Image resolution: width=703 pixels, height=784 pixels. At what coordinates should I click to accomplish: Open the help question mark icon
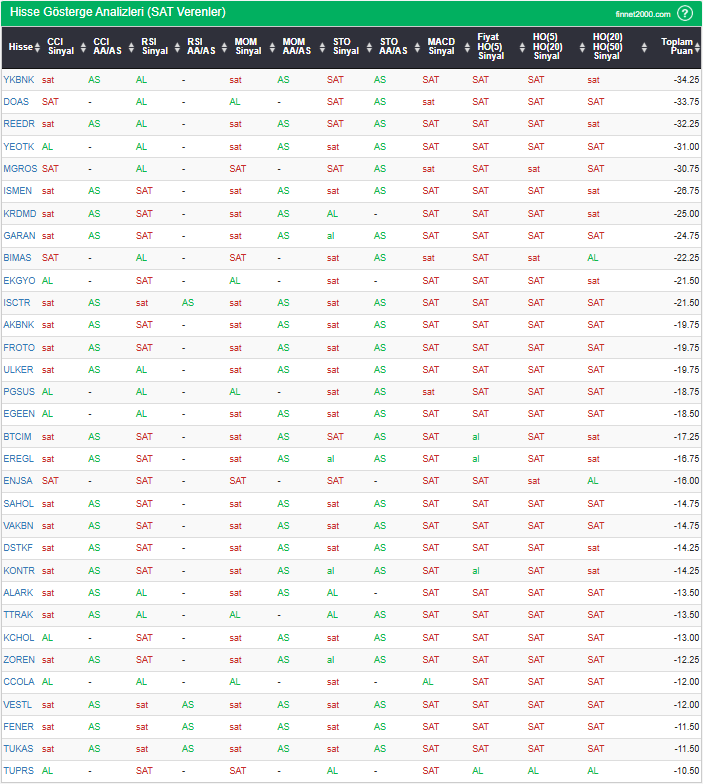point(684,13)
